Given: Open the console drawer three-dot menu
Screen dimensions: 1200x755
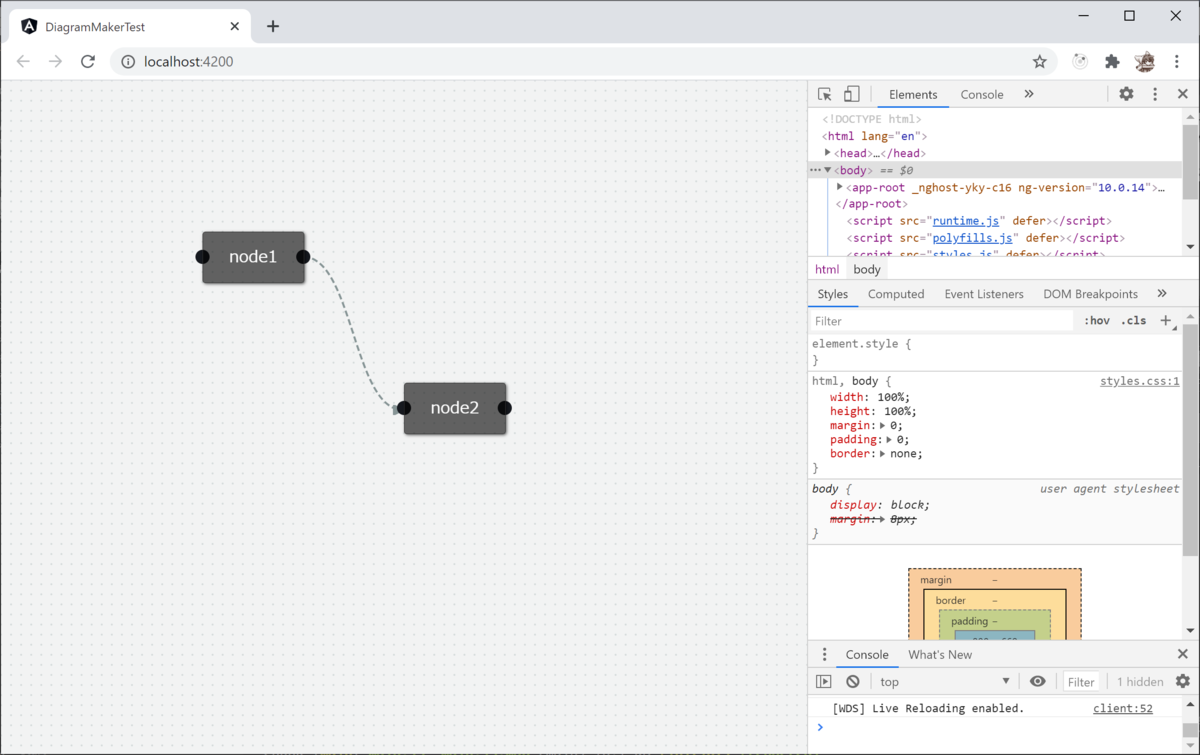Looking at the screenshot, I should (824, 655).
